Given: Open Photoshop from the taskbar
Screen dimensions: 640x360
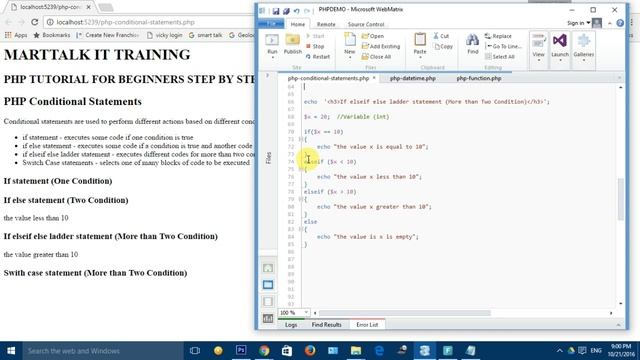Looking at the screenshot, I should pyautogui.click(x=241, y=350).
